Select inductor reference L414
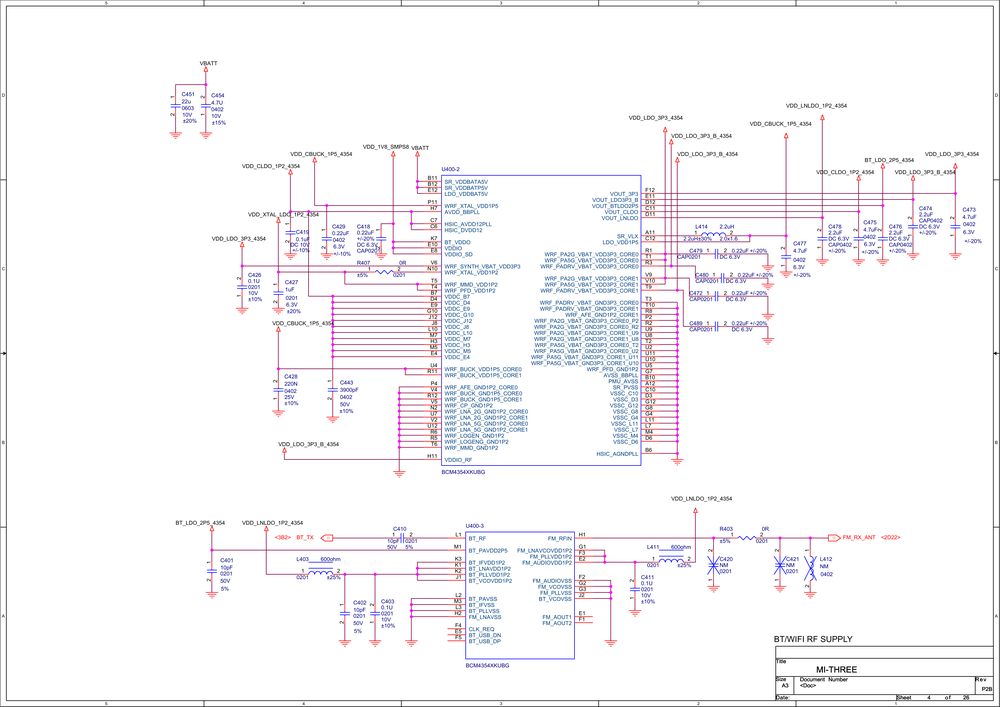 point(702,227)
